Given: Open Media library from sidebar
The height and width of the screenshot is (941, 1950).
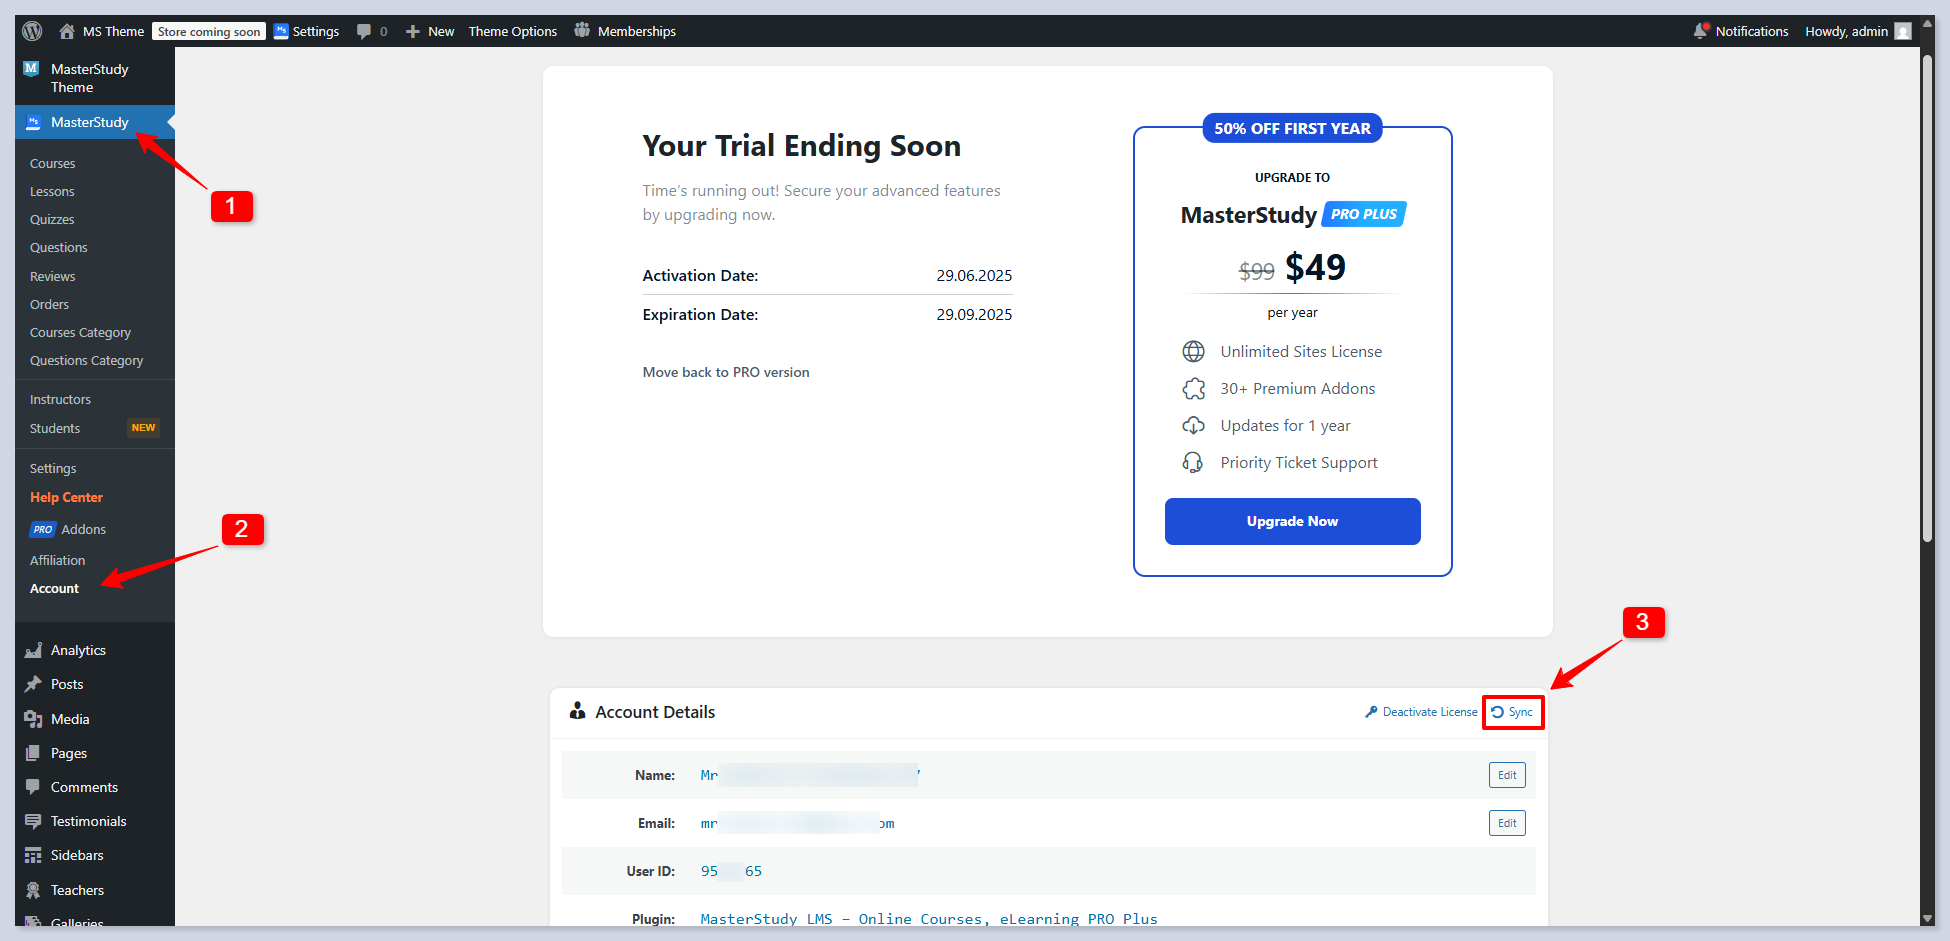Looking at the screenshot, I should point(70,719).
